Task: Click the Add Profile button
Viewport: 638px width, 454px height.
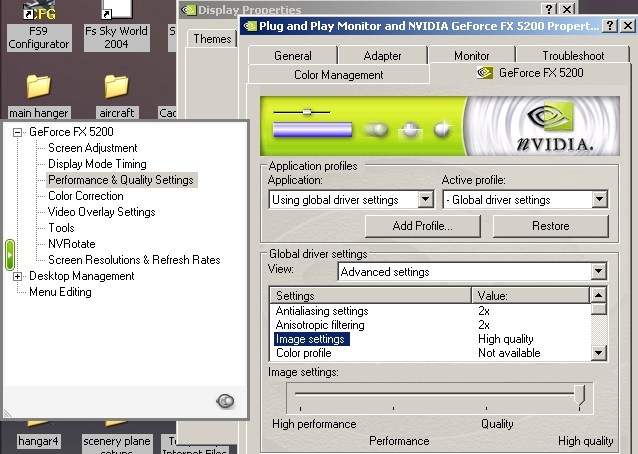Action: click(x=422, y=226)
